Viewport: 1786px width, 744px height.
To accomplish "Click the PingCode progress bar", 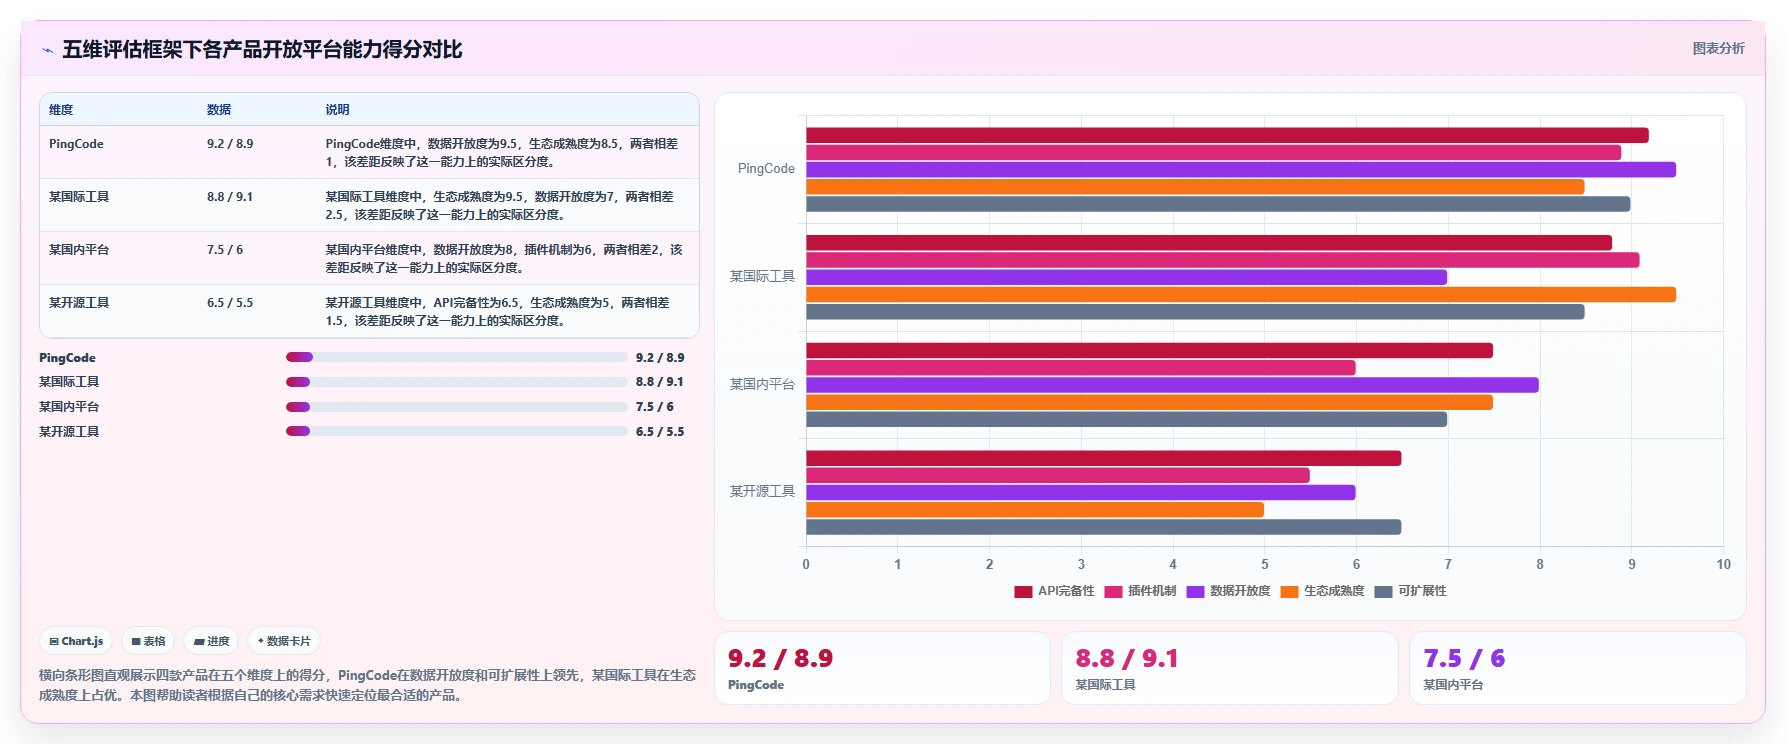I will click(457, 357).
